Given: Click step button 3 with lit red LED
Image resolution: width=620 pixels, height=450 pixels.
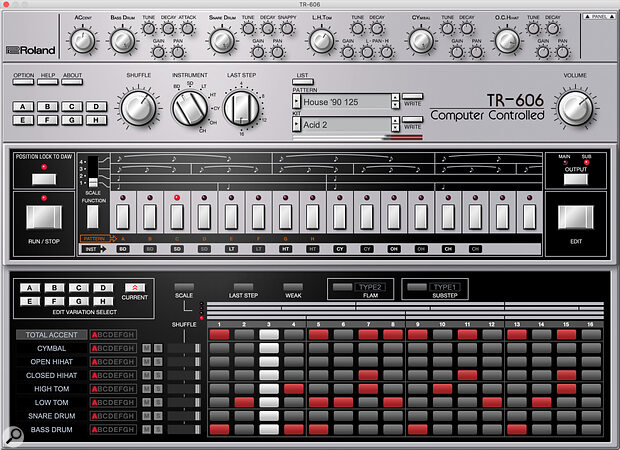Looking at the screenshot, I should point(177,217).
